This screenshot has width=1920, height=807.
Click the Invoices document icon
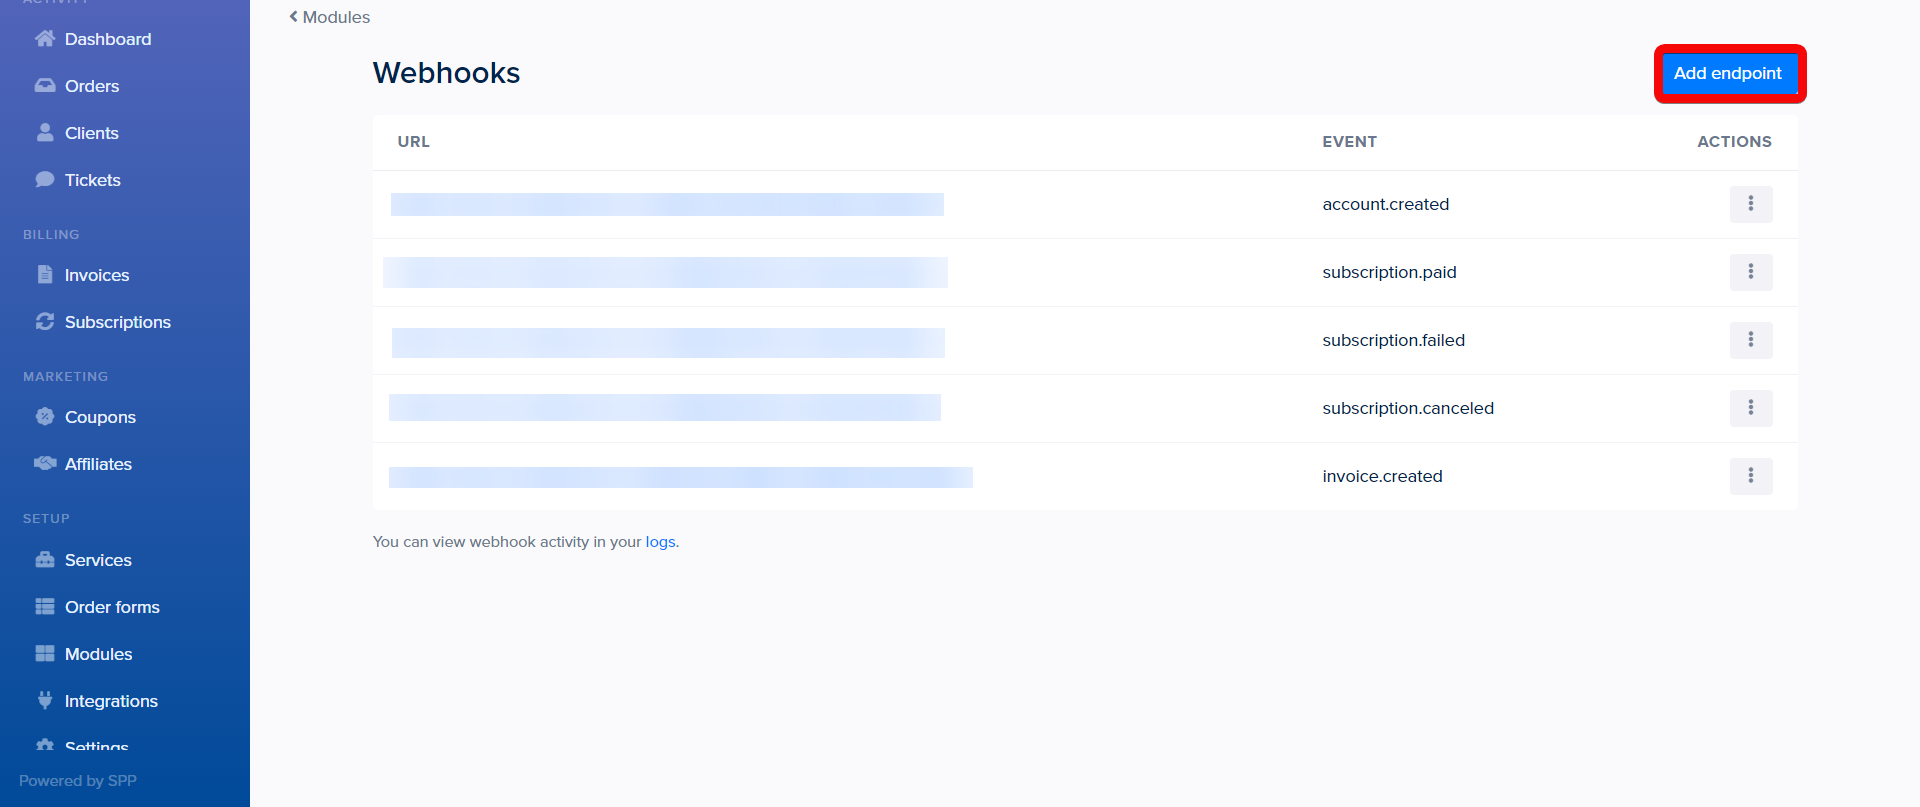pyautogui.click(x=45, y=274)
